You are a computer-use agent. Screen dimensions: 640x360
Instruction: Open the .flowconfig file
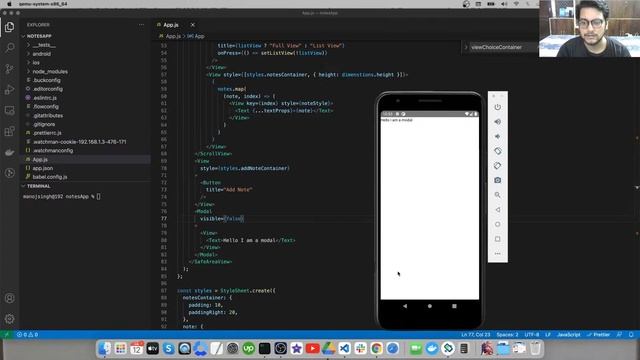click(46, 107)
